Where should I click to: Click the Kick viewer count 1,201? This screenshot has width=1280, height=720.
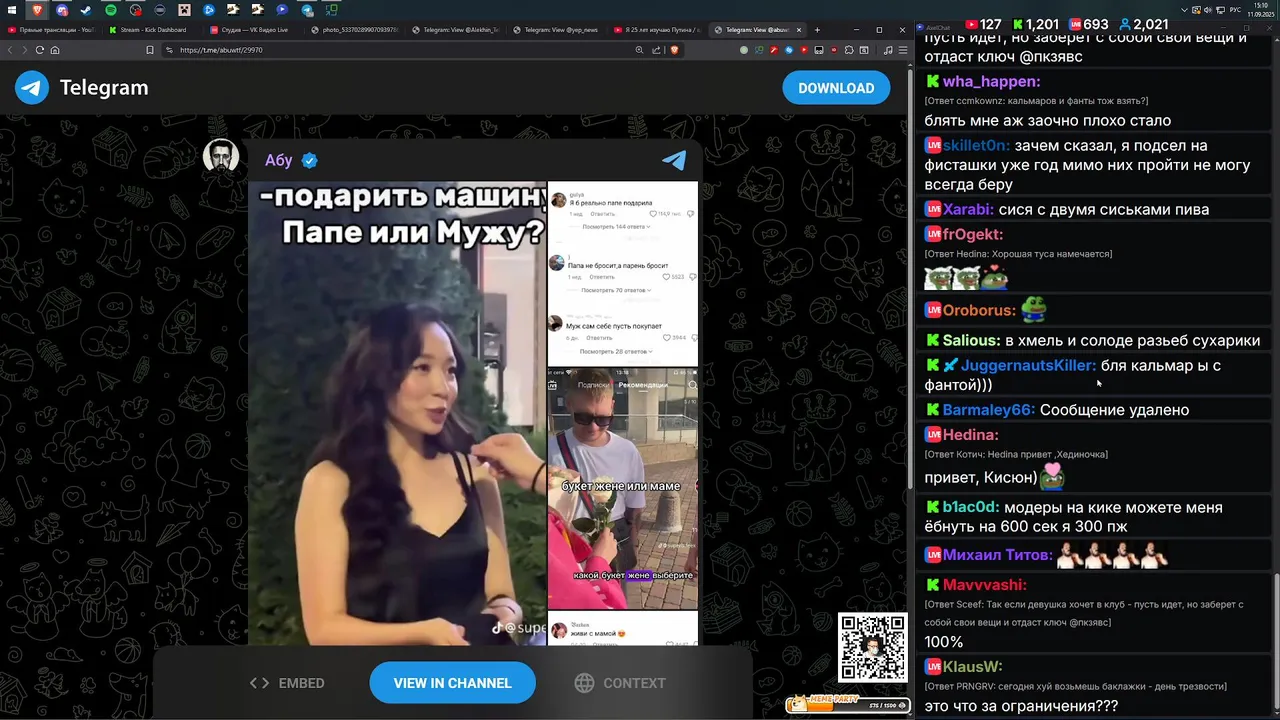pos(1035,24)
